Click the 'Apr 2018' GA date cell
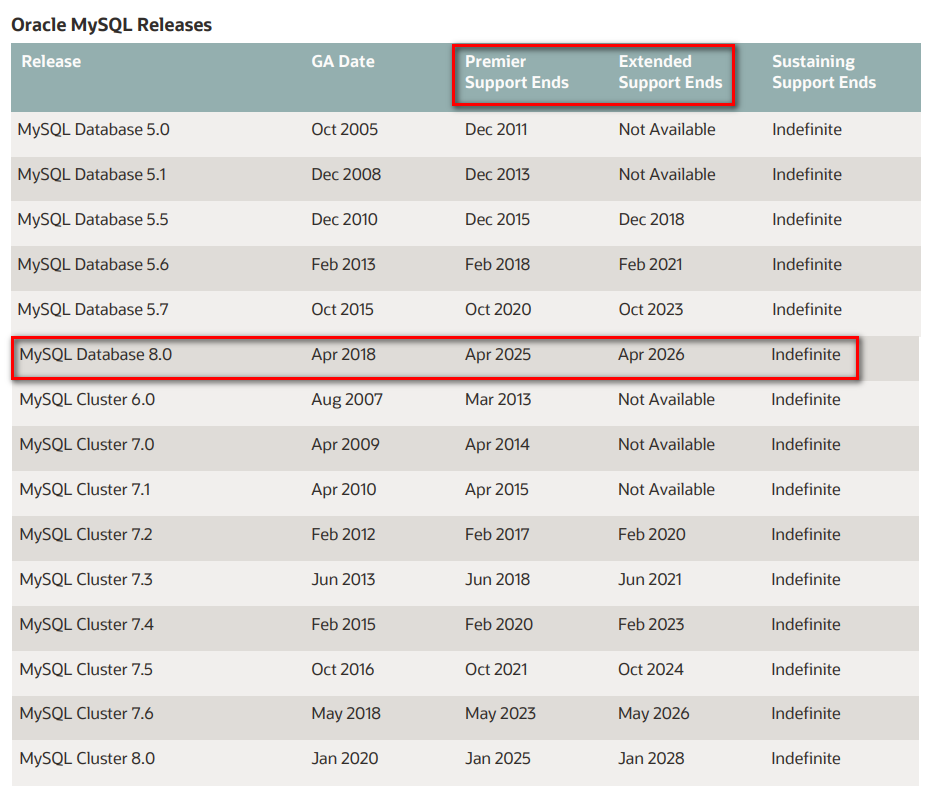The width and height of the screenshot is (937, 798). (x=344, y=354)
